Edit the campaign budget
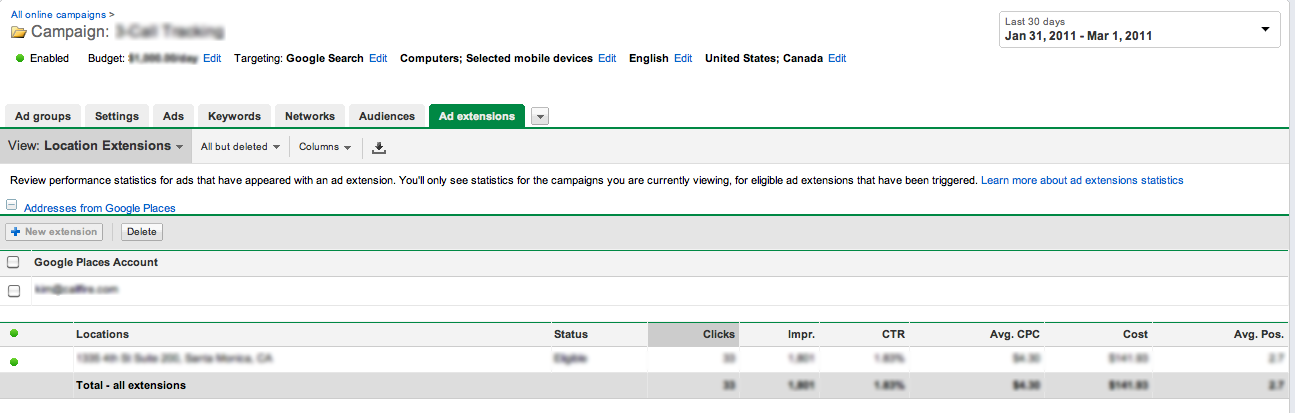 pos(212,59)
